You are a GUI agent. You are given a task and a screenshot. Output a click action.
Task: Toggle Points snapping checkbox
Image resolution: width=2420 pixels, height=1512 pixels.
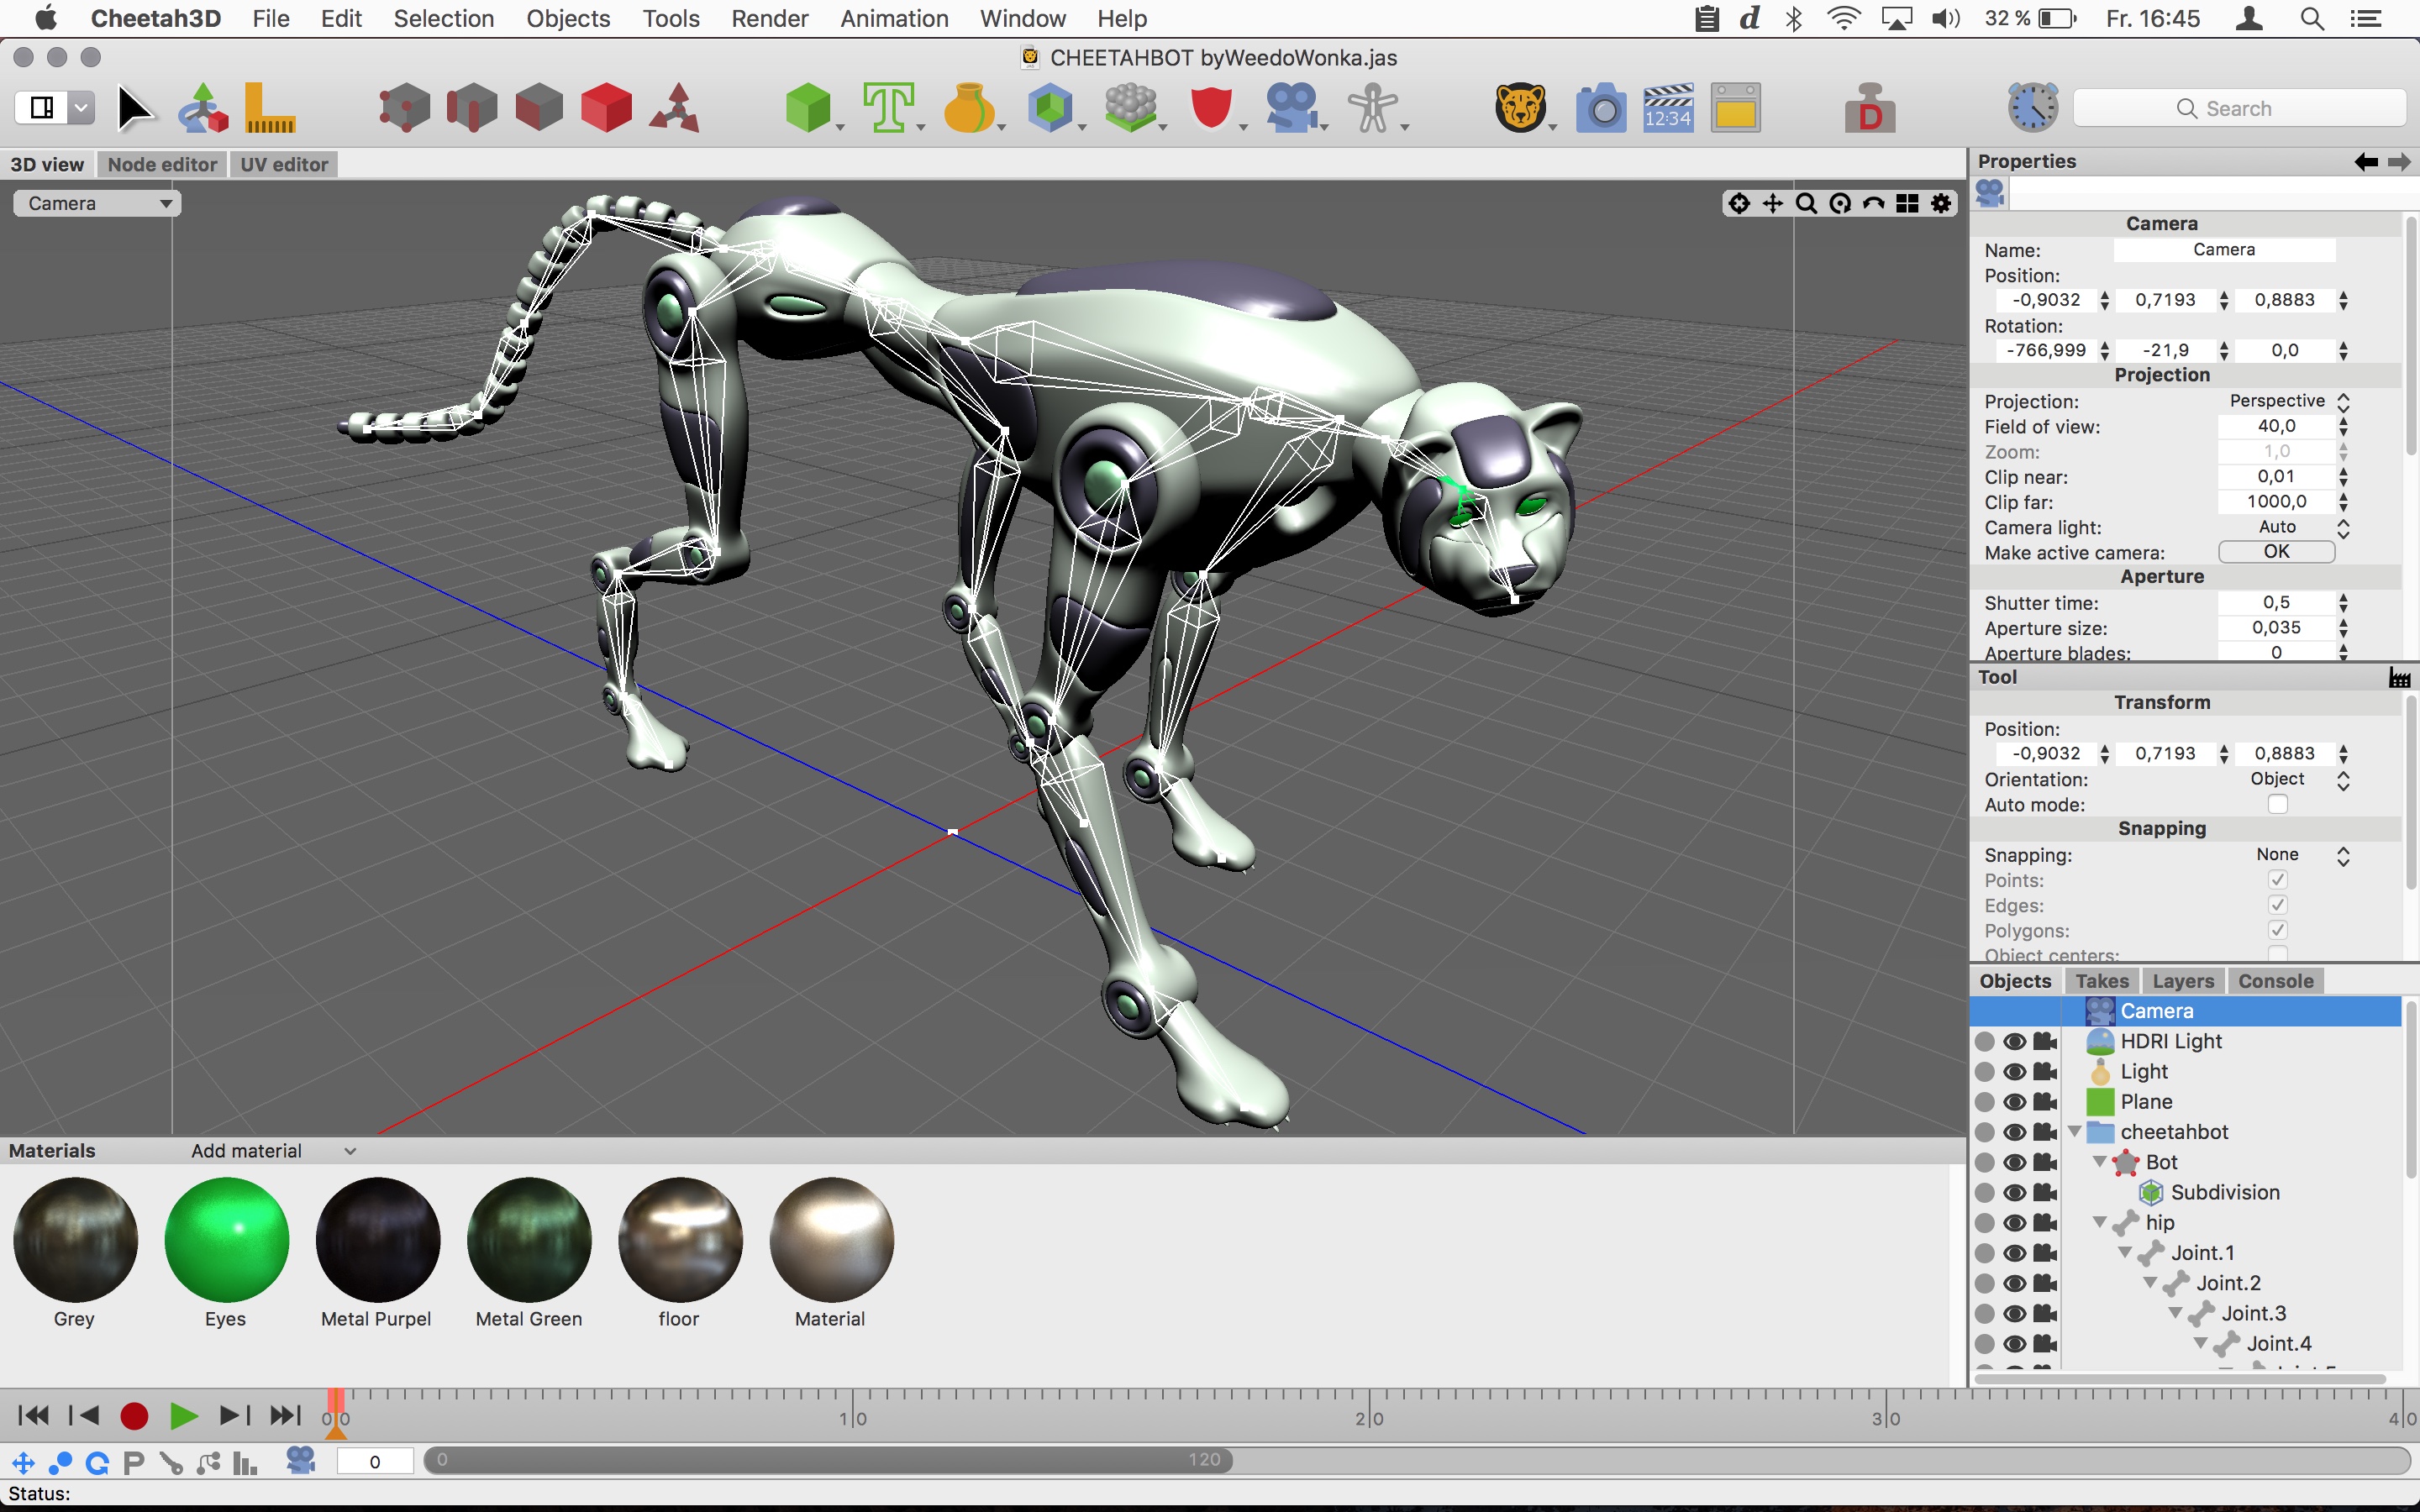(x=2277, y=879)
